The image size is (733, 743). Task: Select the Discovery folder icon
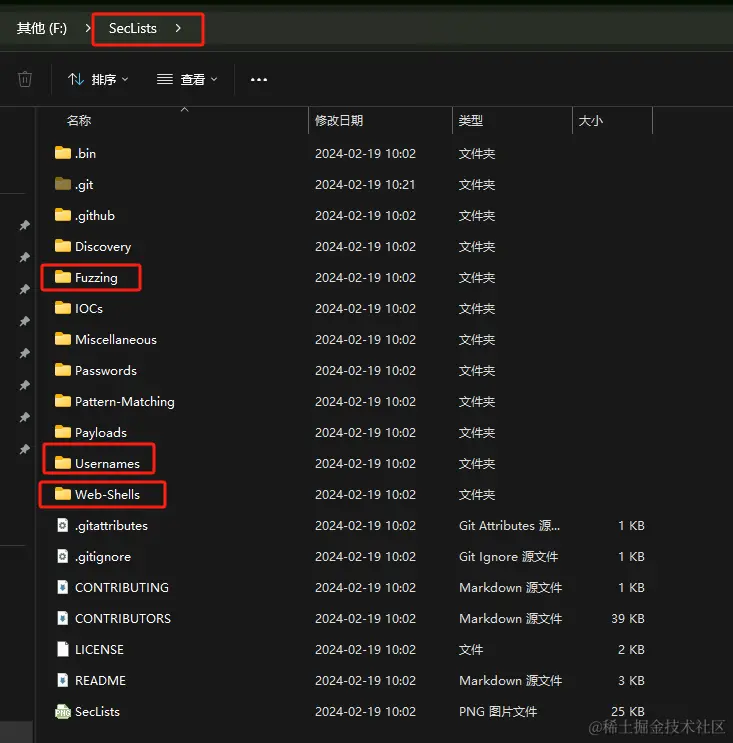pos(63,246)
